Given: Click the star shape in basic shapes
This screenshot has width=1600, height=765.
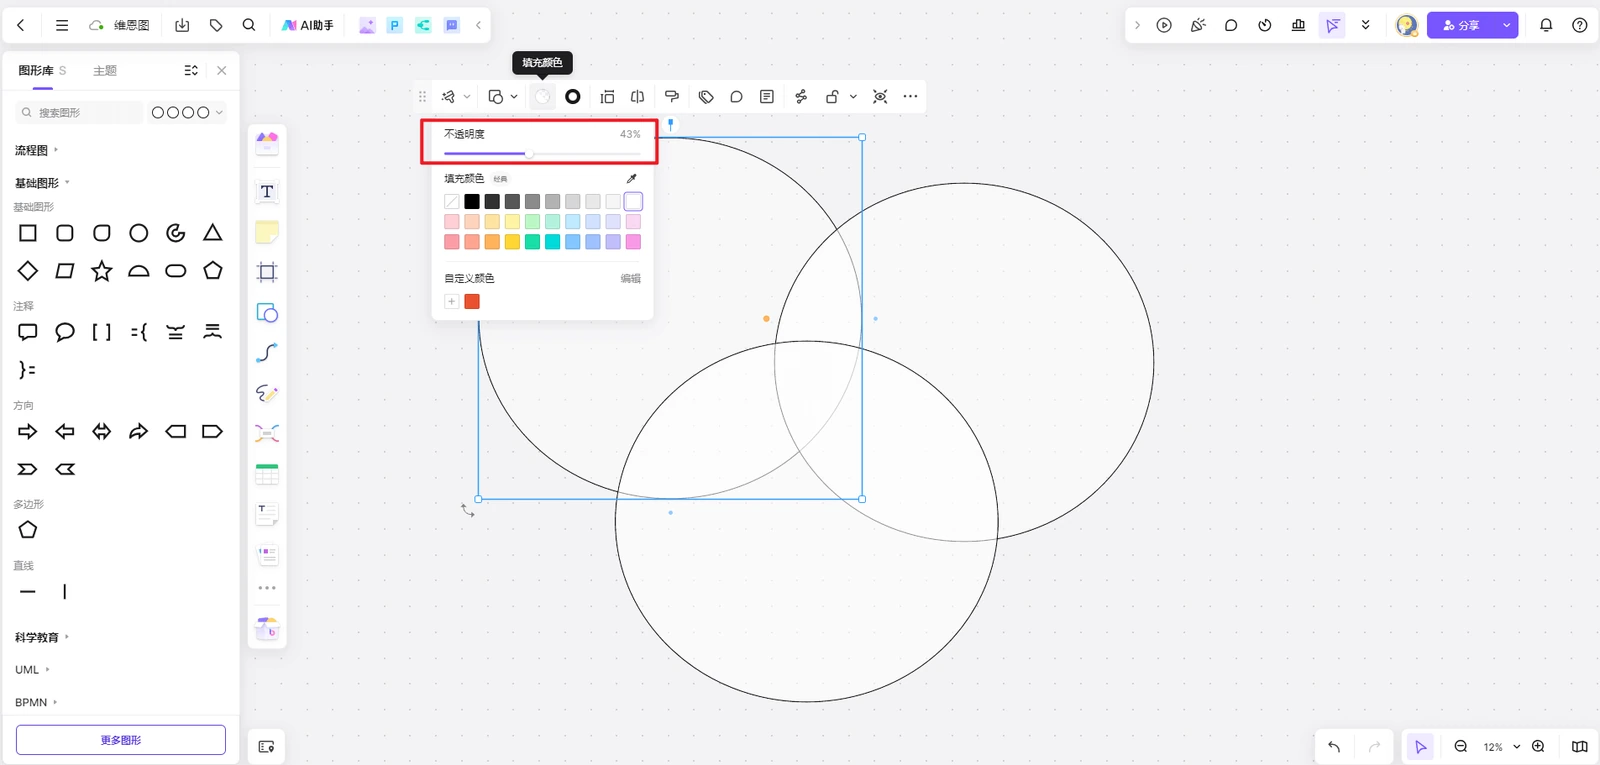Looking at the screenshot, I should tap(102, 271).
